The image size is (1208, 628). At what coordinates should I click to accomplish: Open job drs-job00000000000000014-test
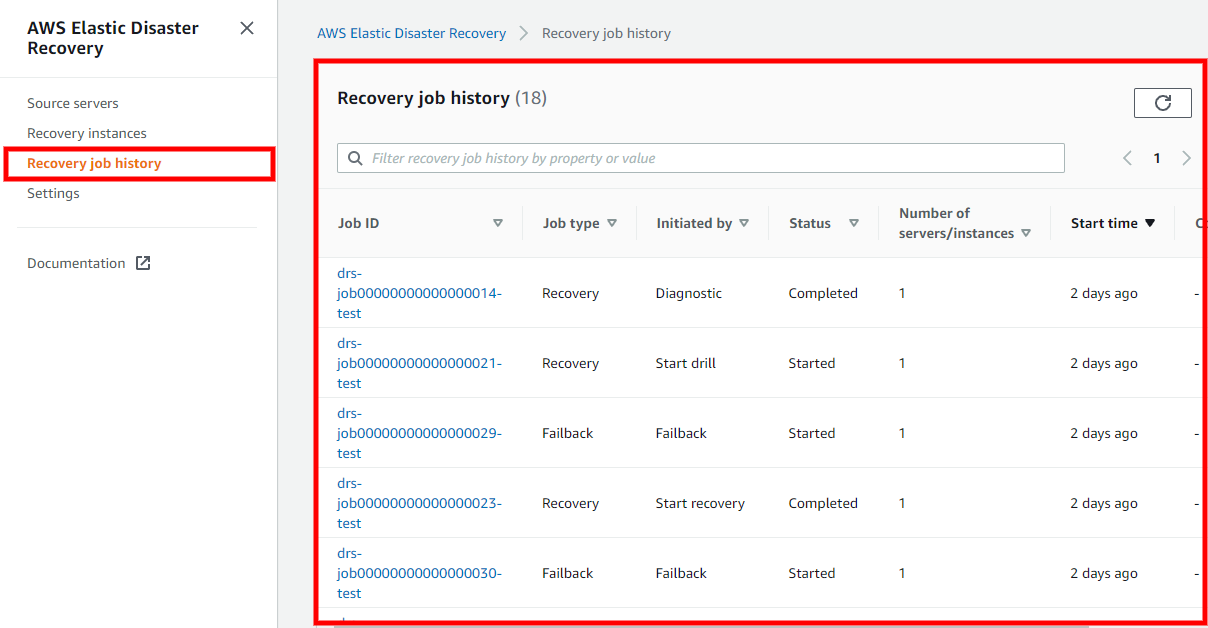coord(419,293)
